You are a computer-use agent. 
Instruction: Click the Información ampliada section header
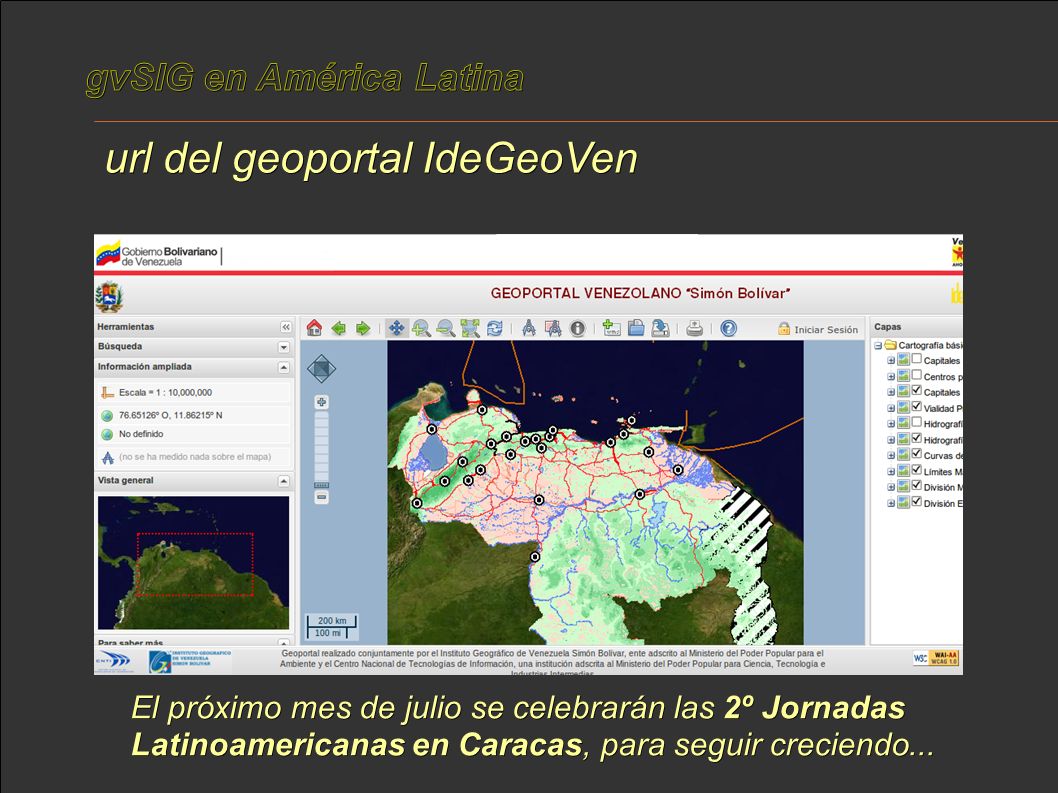pos(194,366)
